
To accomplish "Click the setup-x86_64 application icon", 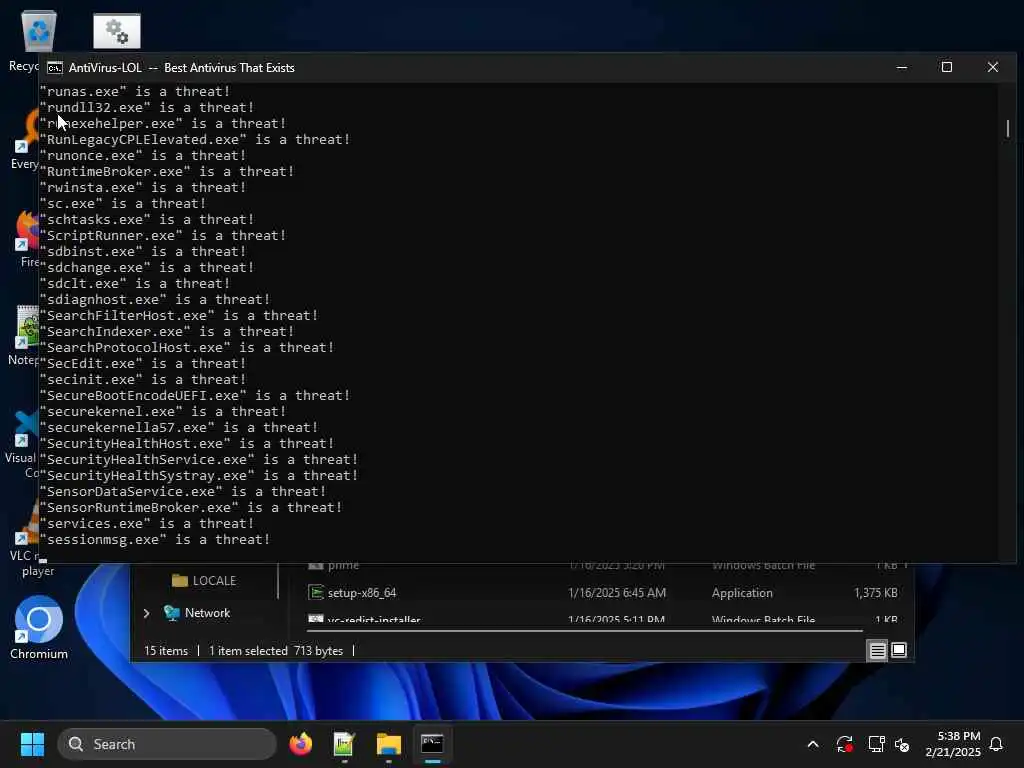I will [316, 592].
